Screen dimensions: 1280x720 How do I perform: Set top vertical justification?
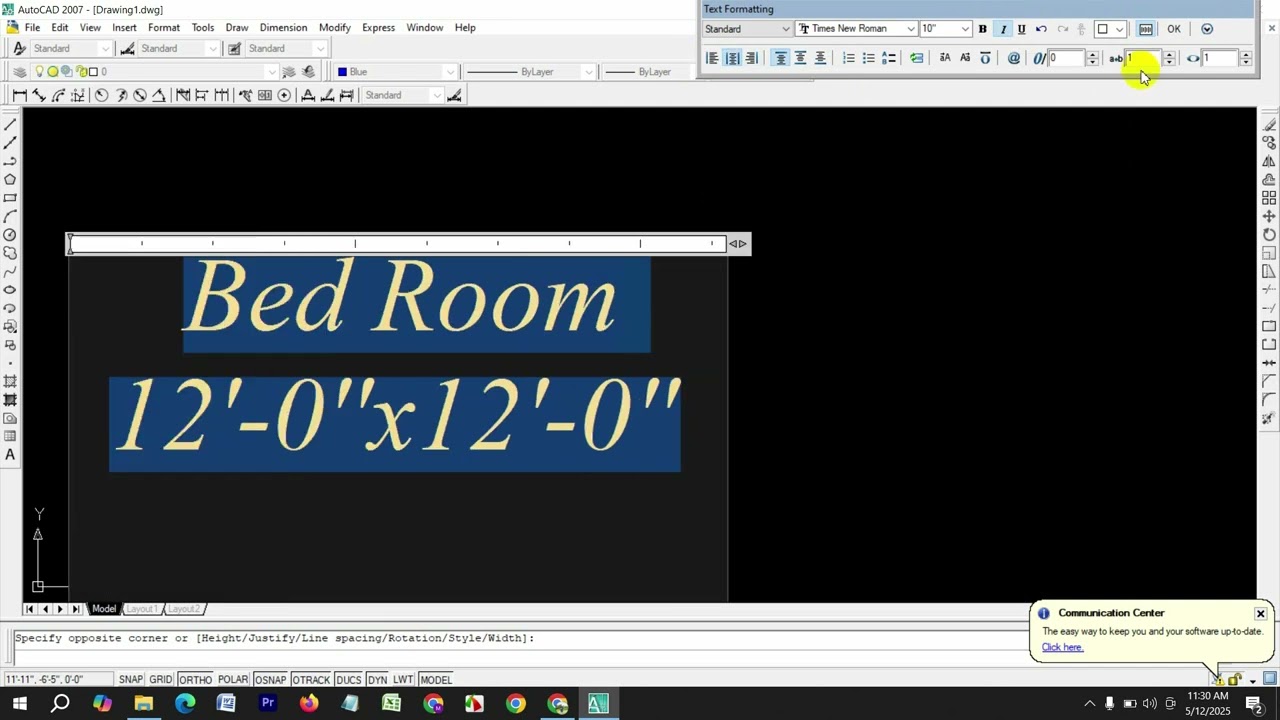click(781, 58)
